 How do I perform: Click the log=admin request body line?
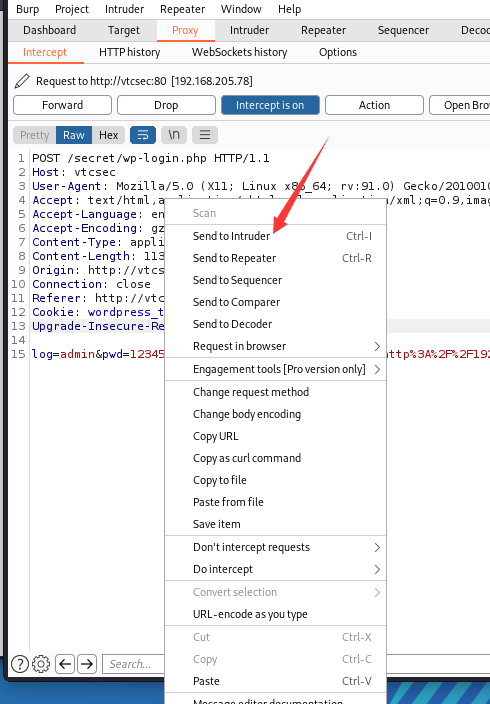pos(98,354)
